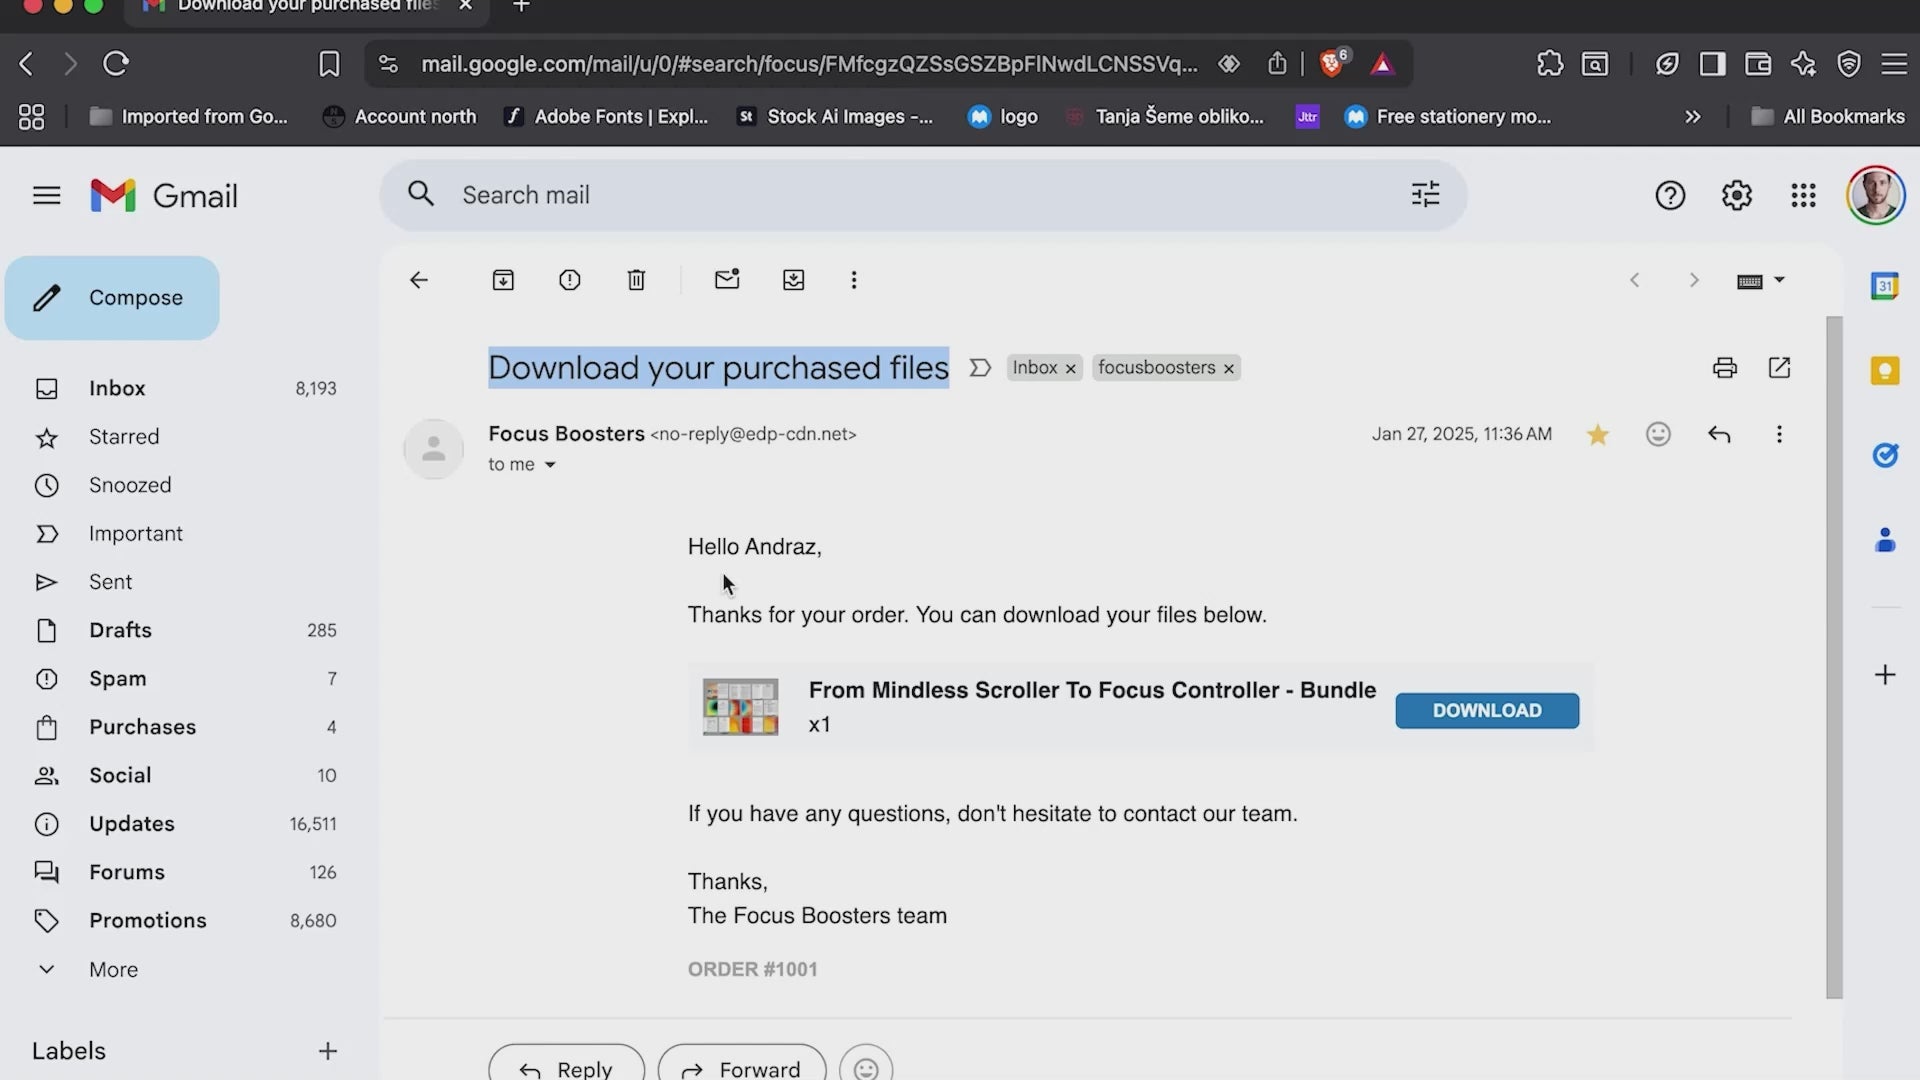Click the blue DOWNLOAD button
This screenshot has width=1920, height=1080.
tap(1487, 710)
